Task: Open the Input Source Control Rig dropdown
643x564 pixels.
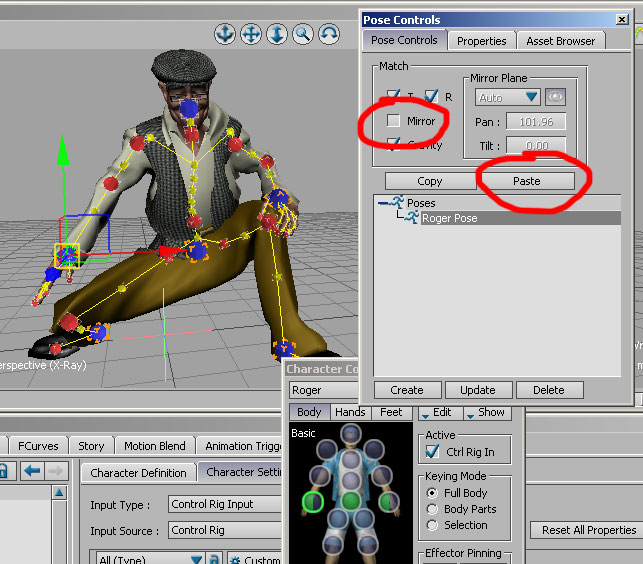Action: click(225, 530)
